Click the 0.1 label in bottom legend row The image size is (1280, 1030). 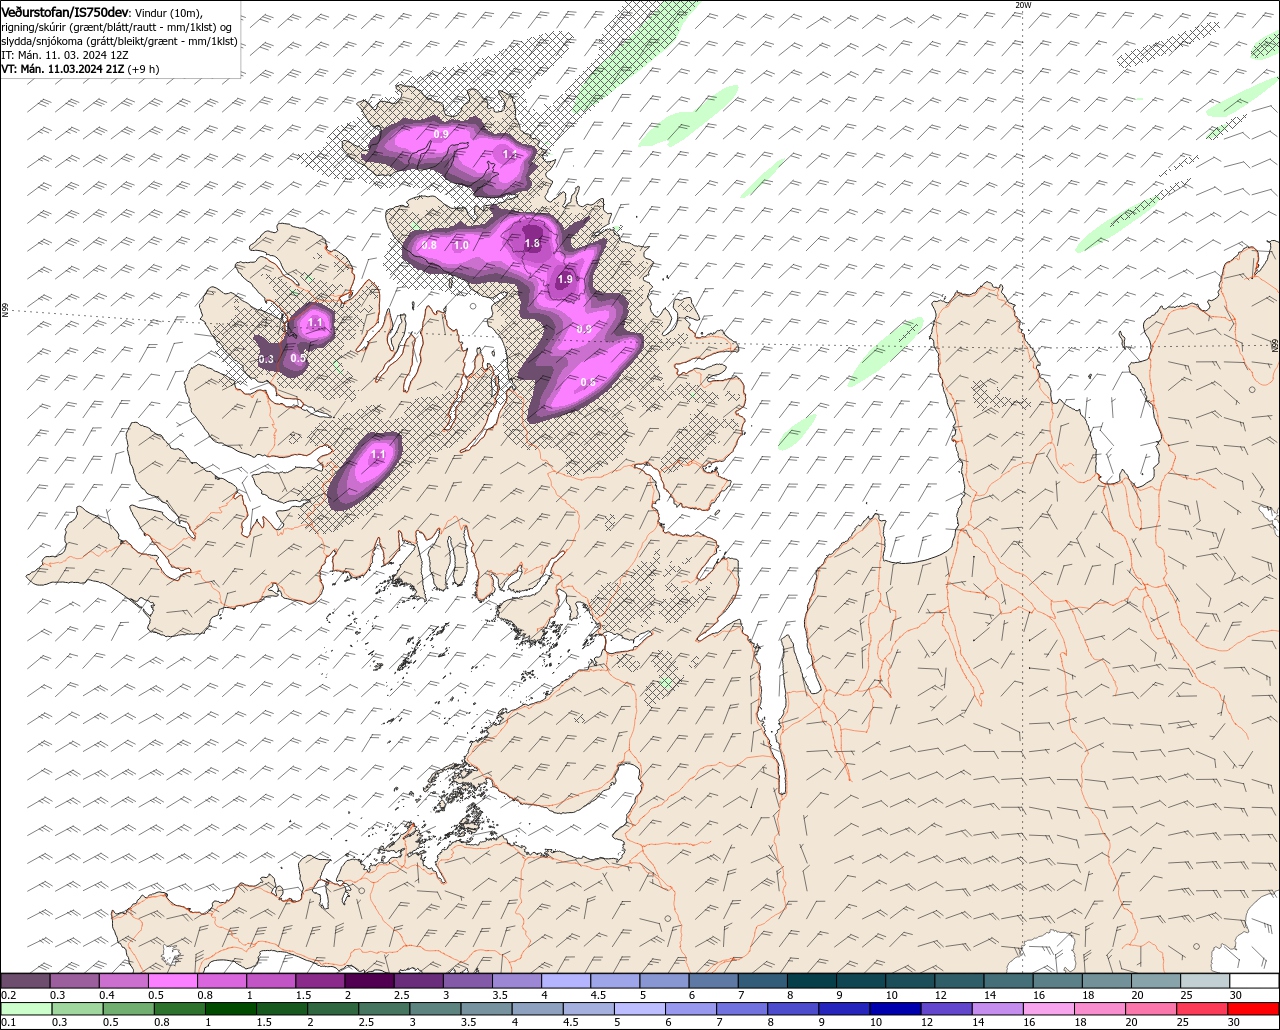8,1022
